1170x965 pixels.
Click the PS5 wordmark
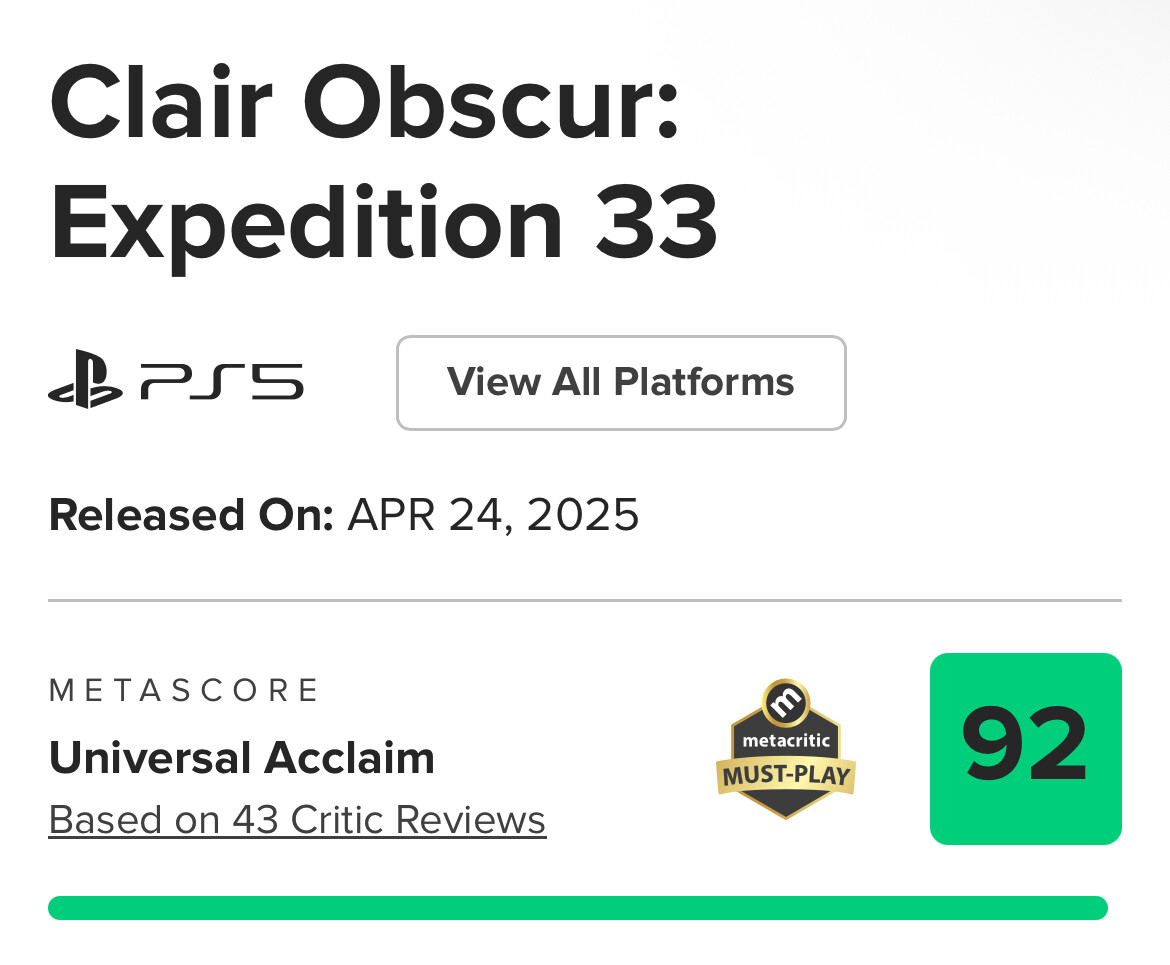pos(221,382)
